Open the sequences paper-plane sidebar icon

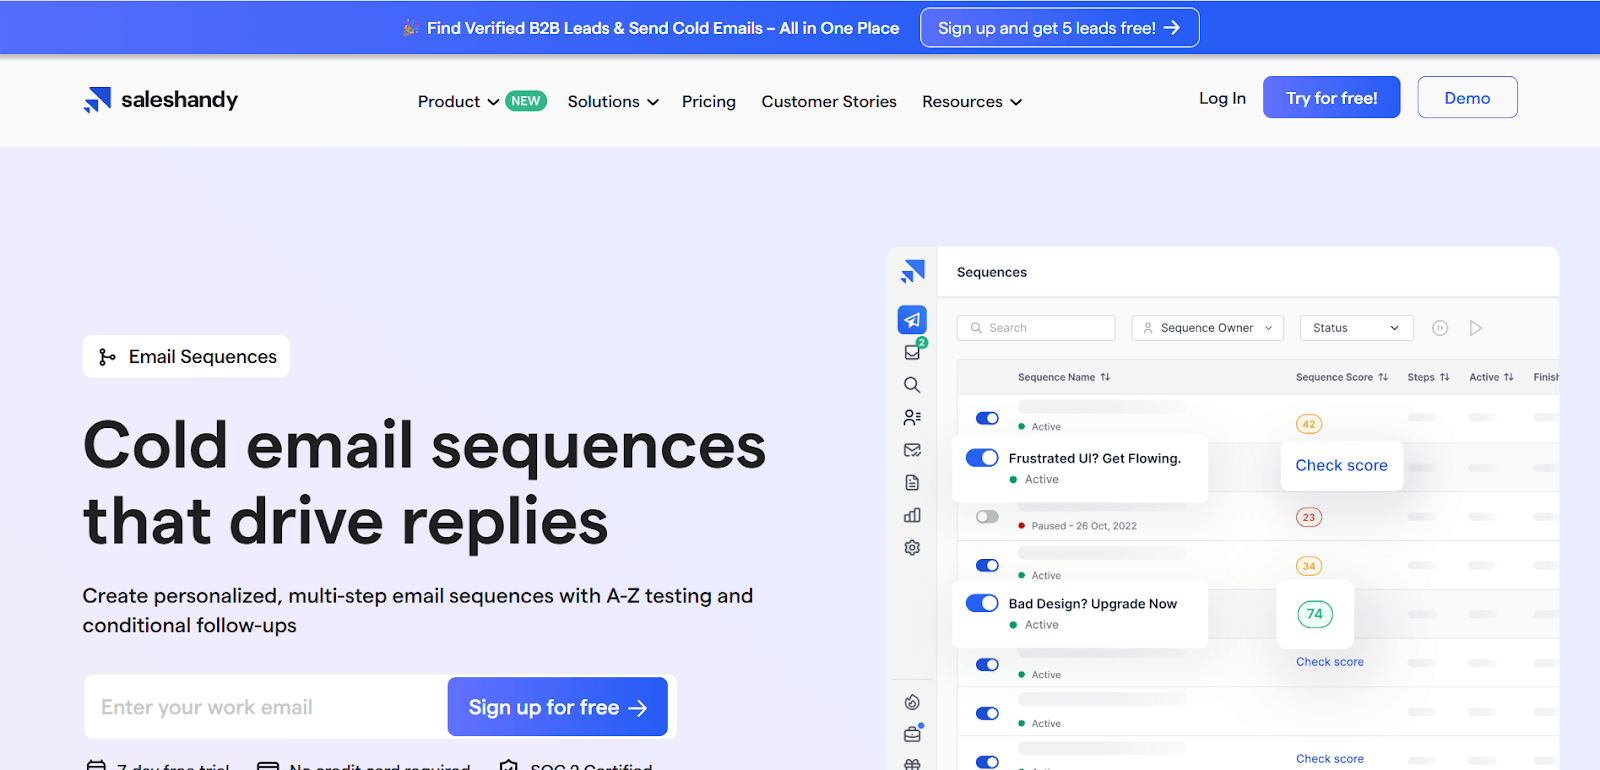click(912, 320)
